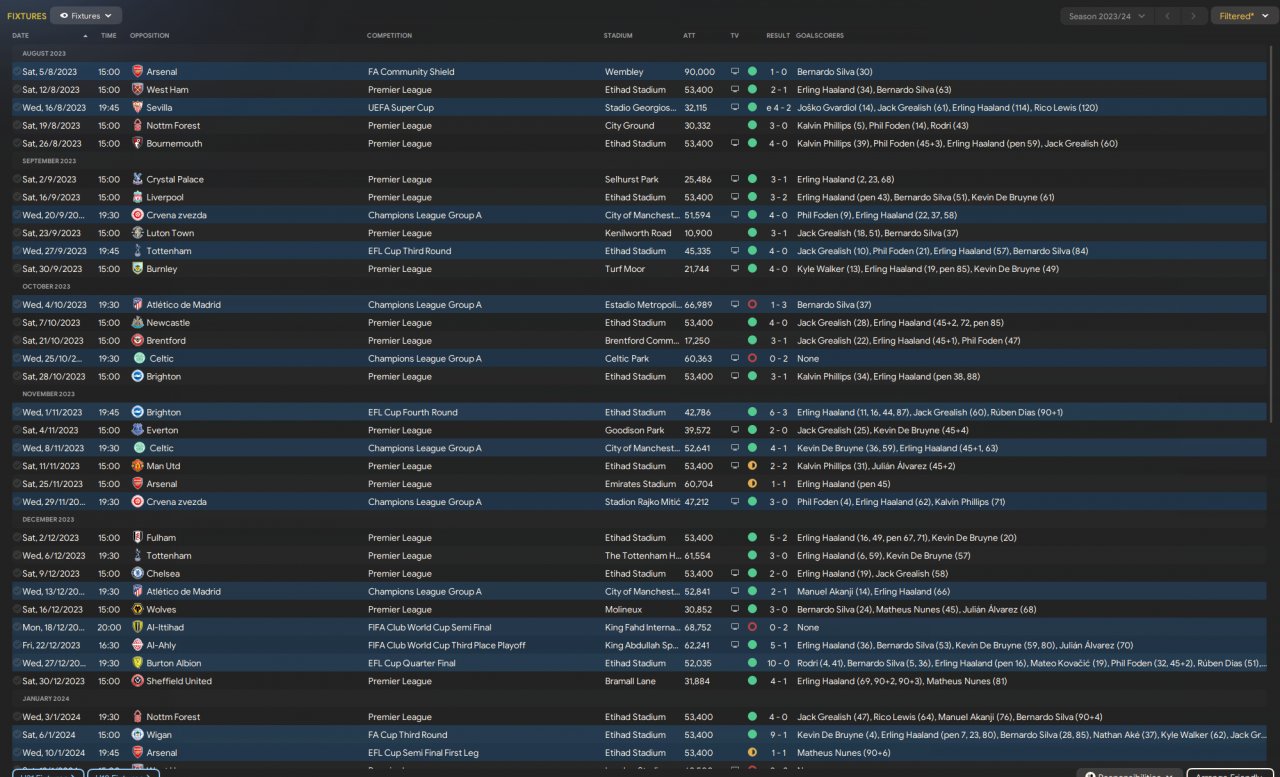Go to the next season using right arrow
The height and width of the screenshot is (777, 1280).
point(1193,16)
